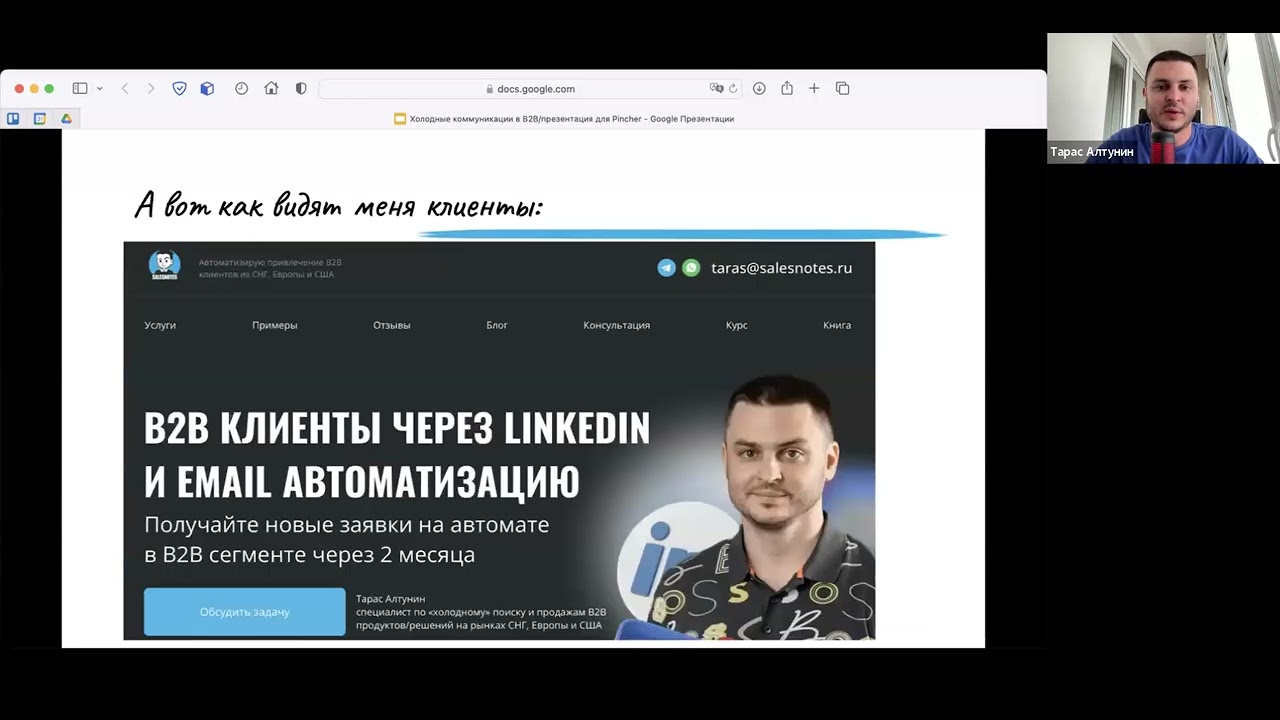Click the taras@salesnotes.ru email link
The width and height of the screenshot is (1280, 720).
click(x=781, y=268)
